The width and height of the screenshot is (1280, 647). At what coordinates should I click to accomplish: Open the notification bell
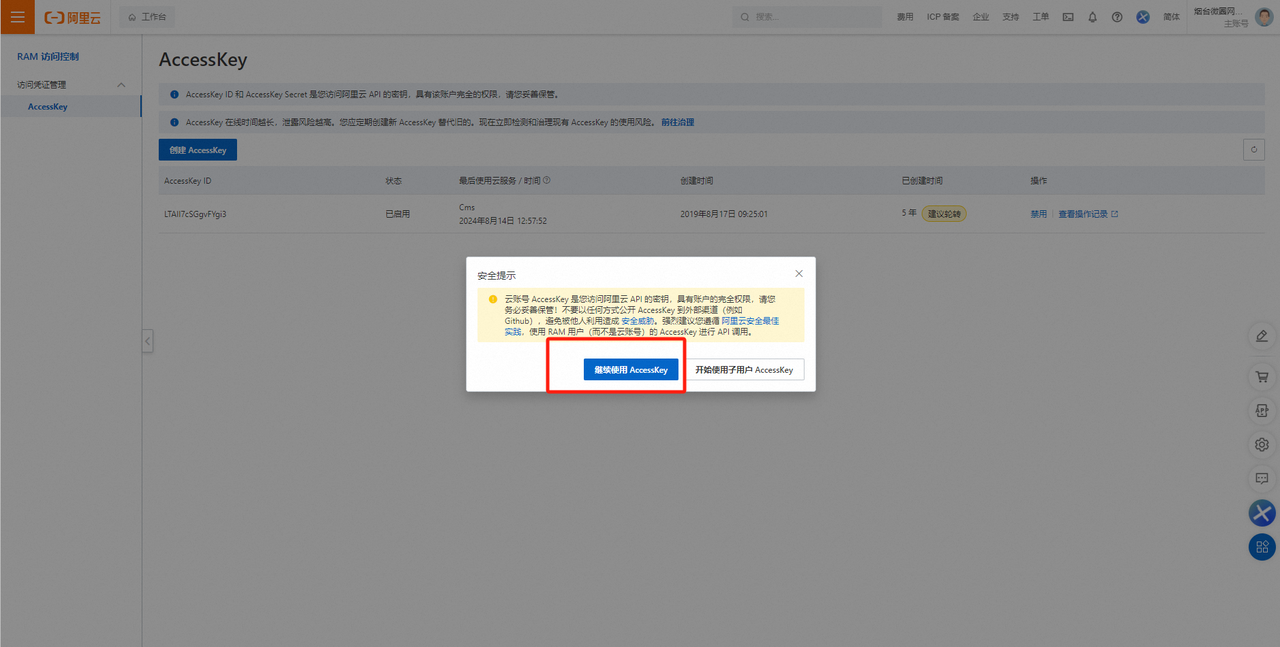[x=1092, y=17]
